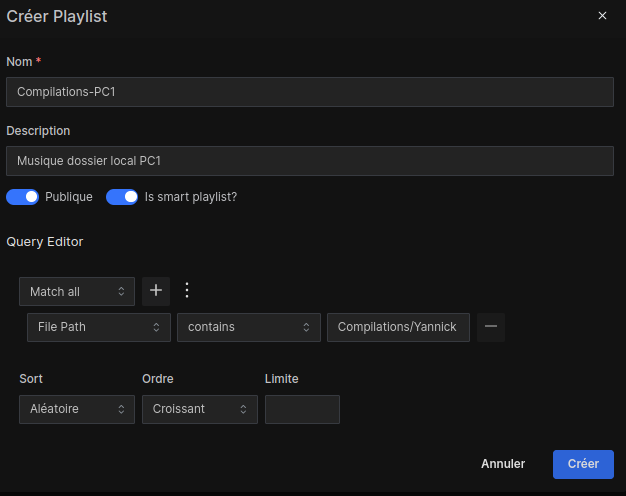The width and height of the screenshot is (626, 496).
Task: Close the Créer Playlist dialog
Action: [x=602, y=16]
